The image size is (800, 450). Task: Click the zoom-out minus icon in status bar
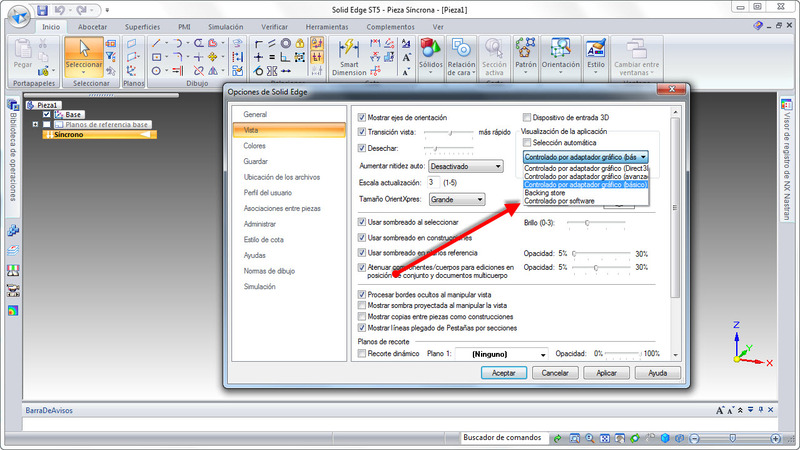[x=694, y=438]
